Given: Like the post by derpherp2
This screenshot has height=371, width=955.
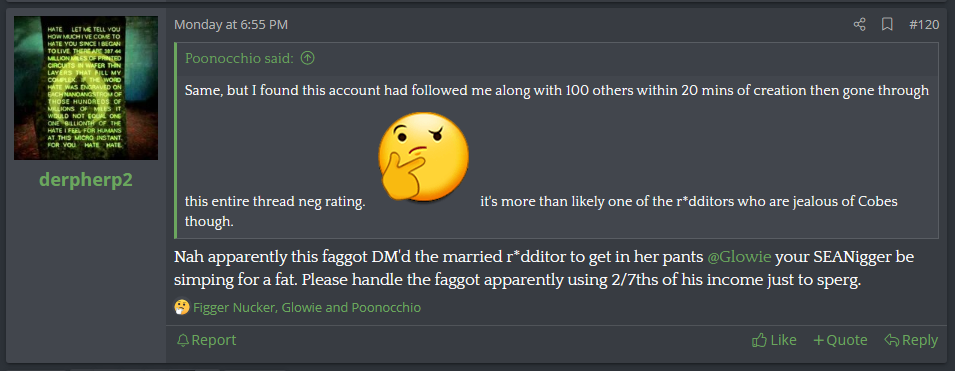Looking at the screenshot, I should (x=783, y=340).
